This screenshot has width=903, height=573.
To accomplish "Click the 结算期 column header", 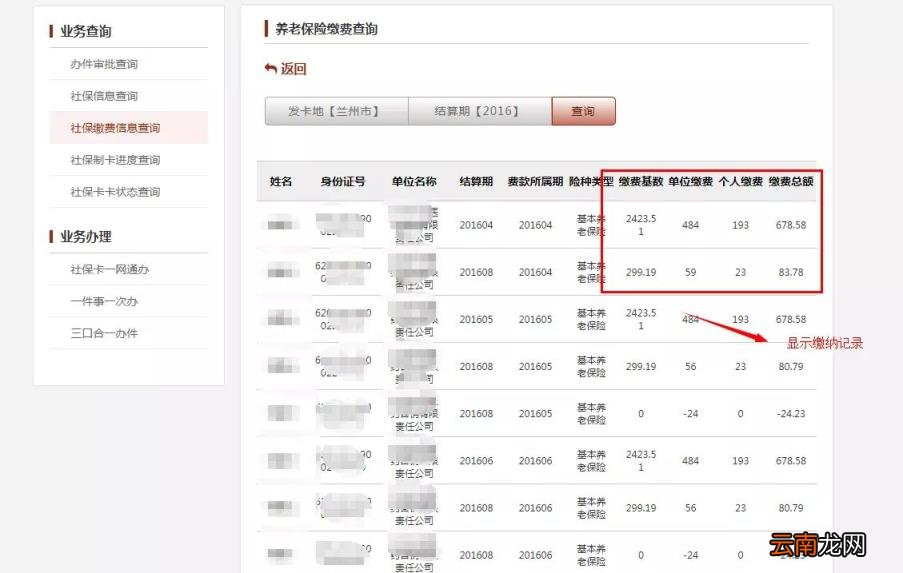I will pos(476,181).
